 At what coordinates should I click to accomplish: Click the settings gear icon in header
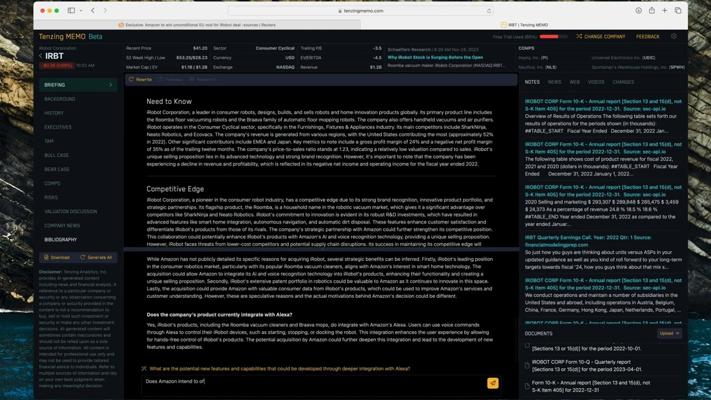674,36
